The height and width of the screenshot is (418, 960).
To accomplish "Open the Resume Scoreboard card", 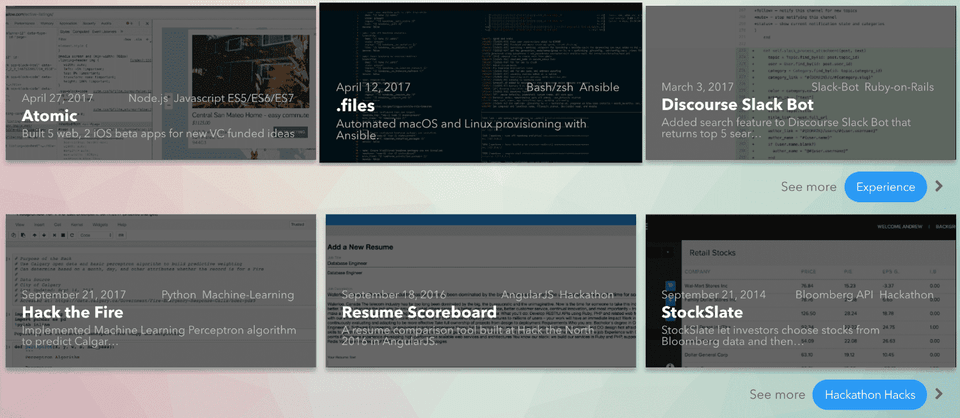I will click(481, 291).
